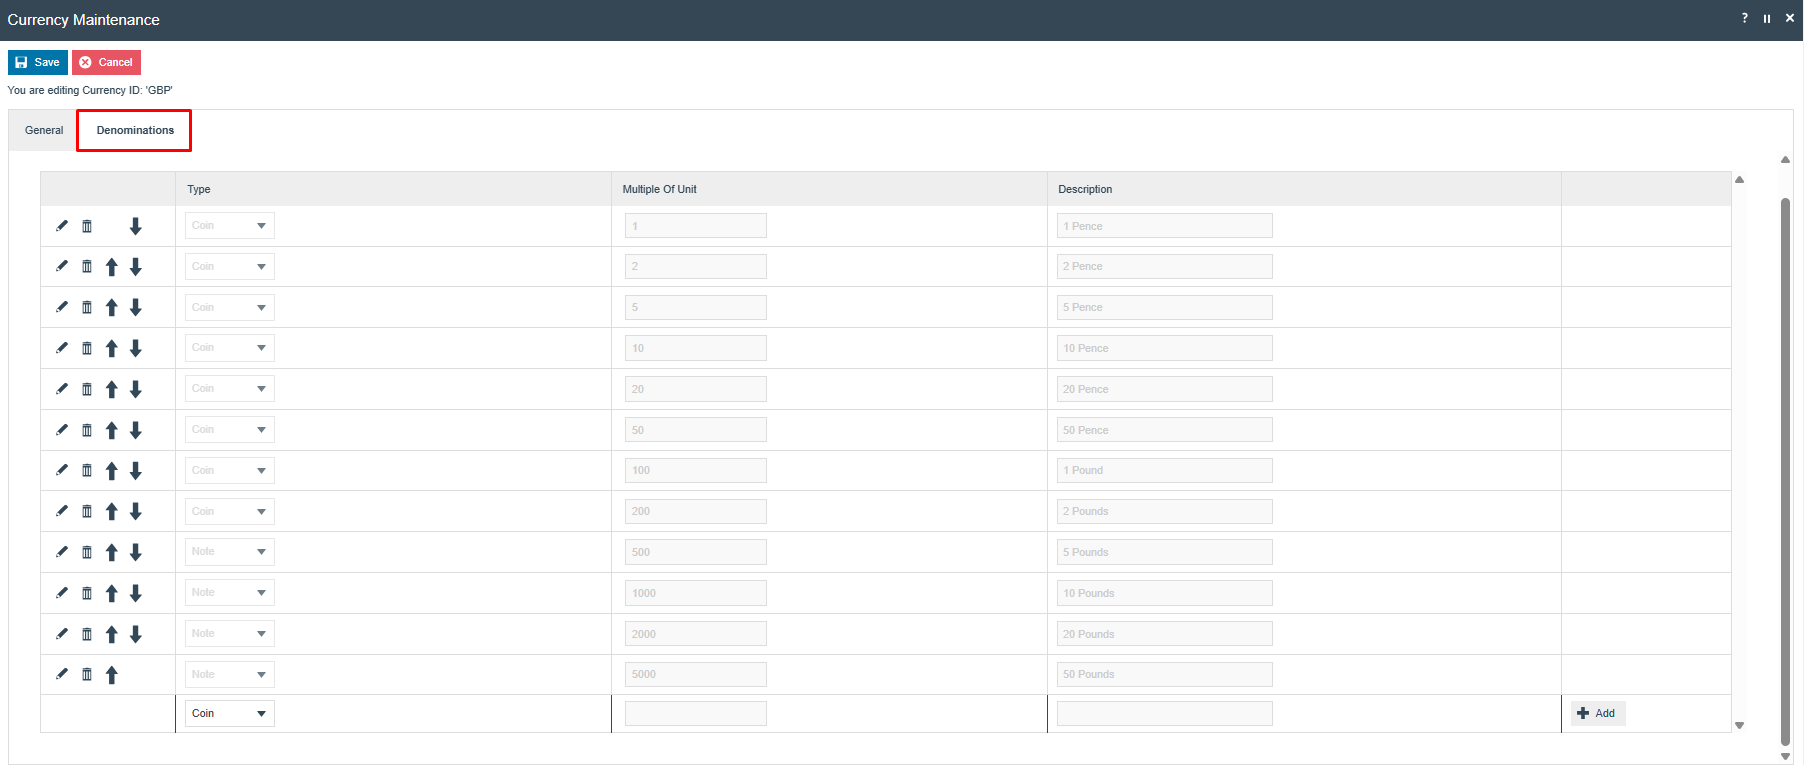Edit the 5 Pence denomination

pyautogui.click(x=62, y=307)
